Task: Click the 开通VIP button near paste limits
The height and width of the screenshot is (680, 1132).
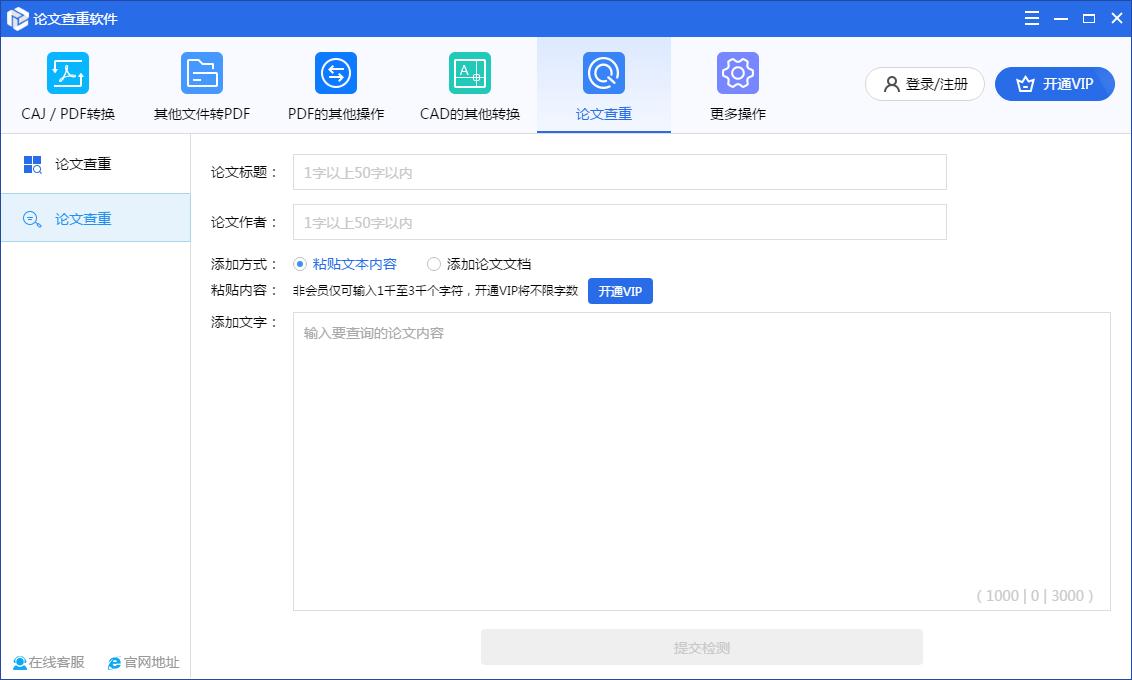Action: (x=620, y=291)
